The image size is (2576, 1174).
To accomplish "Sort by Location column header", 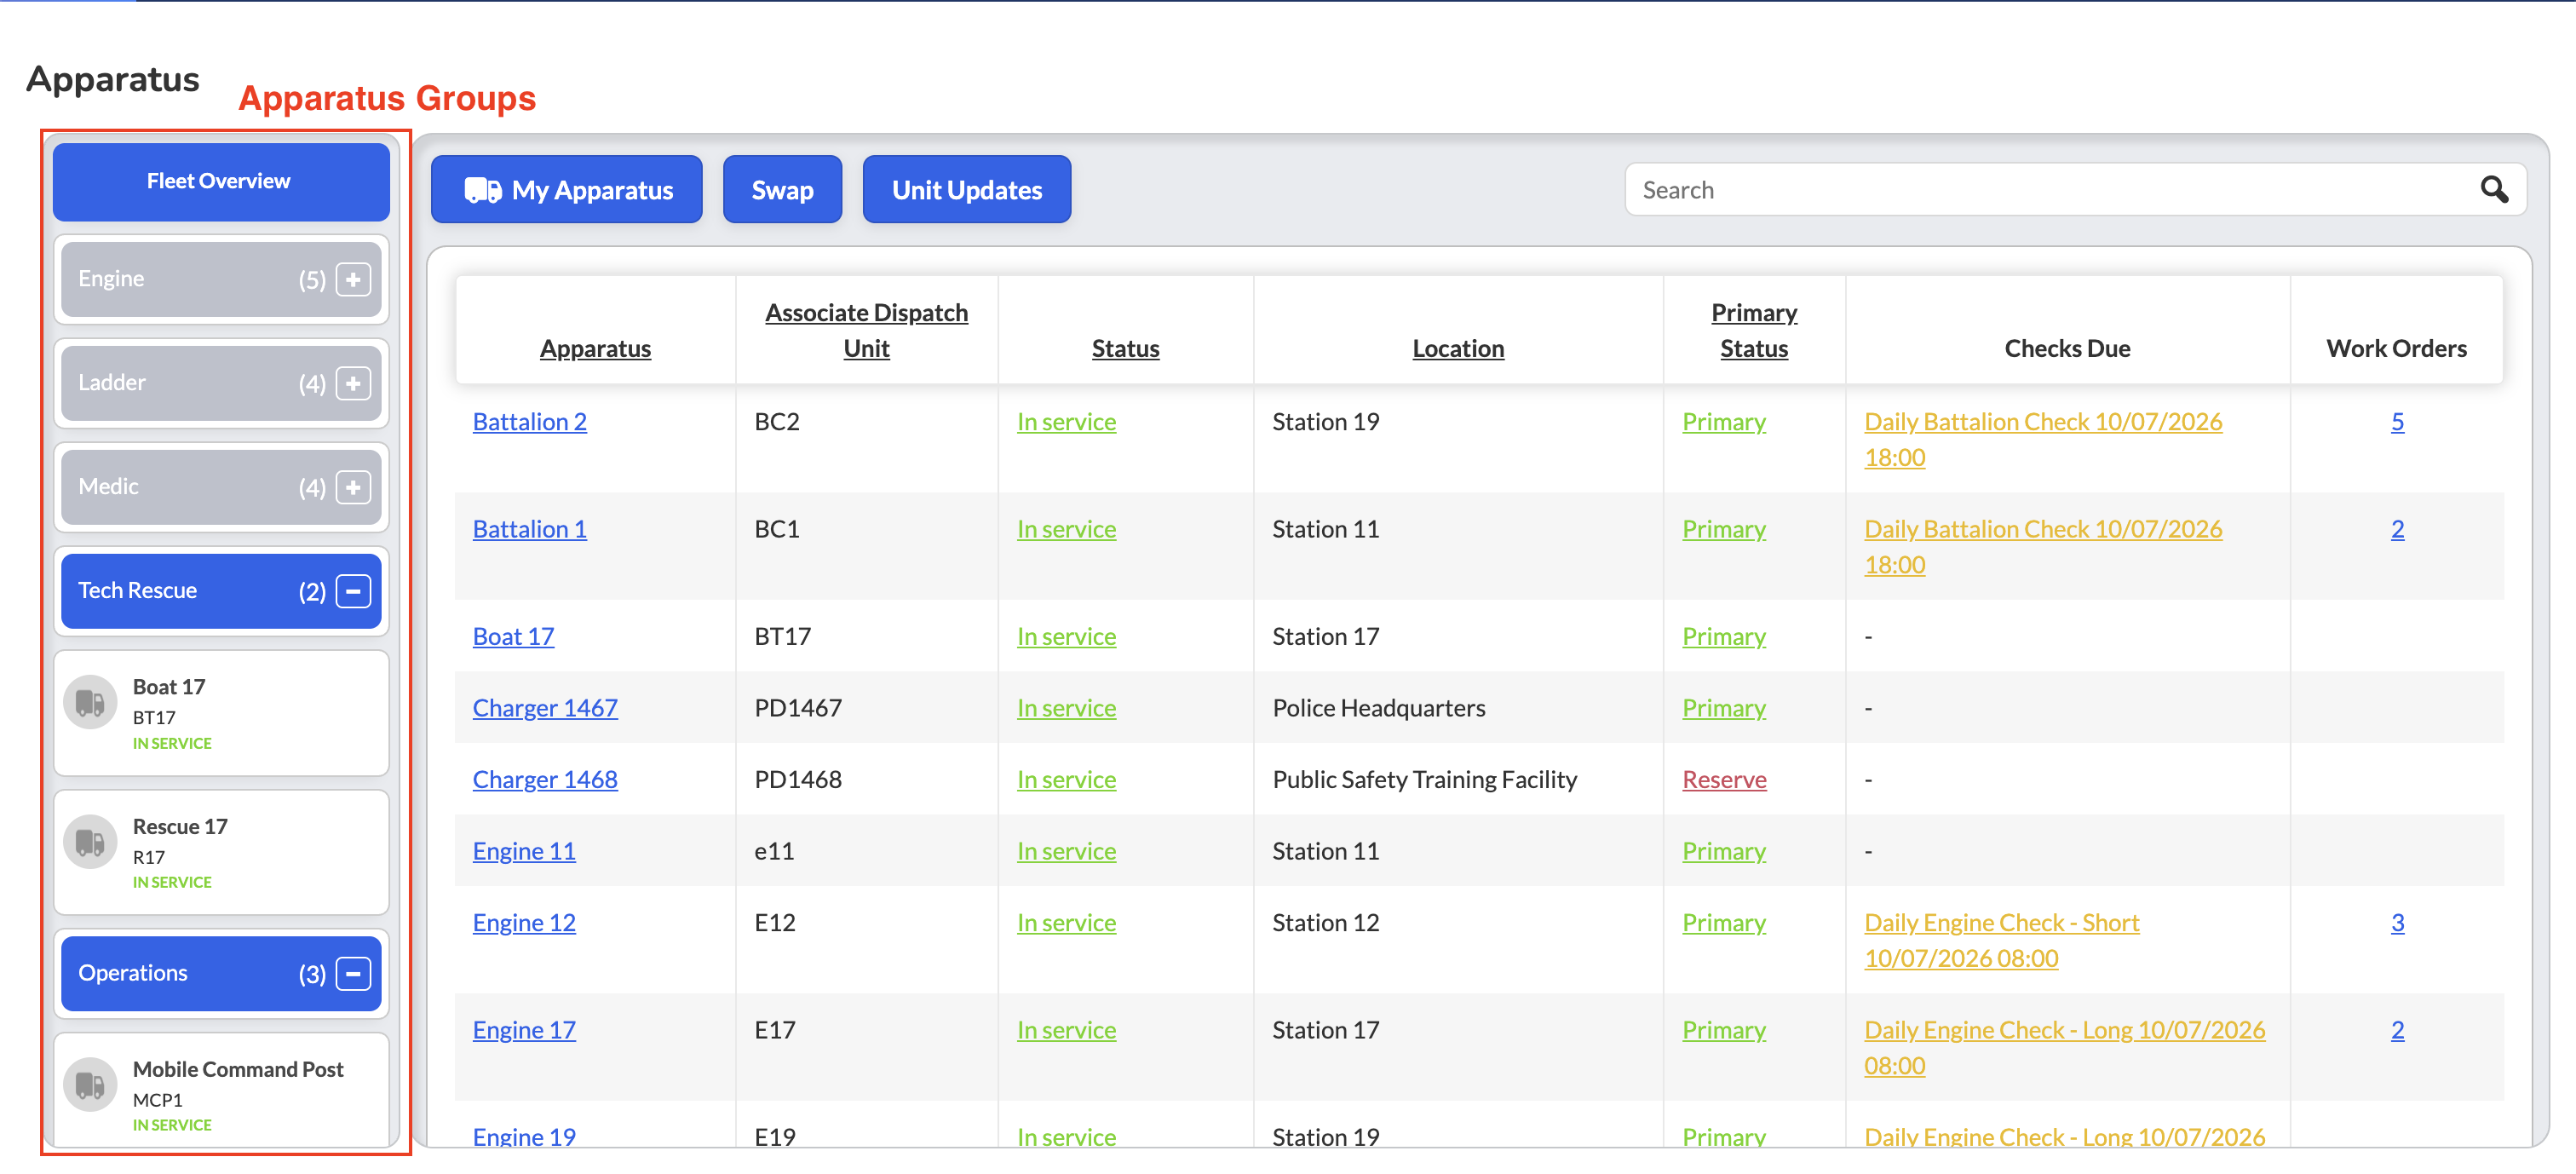I will (1458, 349).
